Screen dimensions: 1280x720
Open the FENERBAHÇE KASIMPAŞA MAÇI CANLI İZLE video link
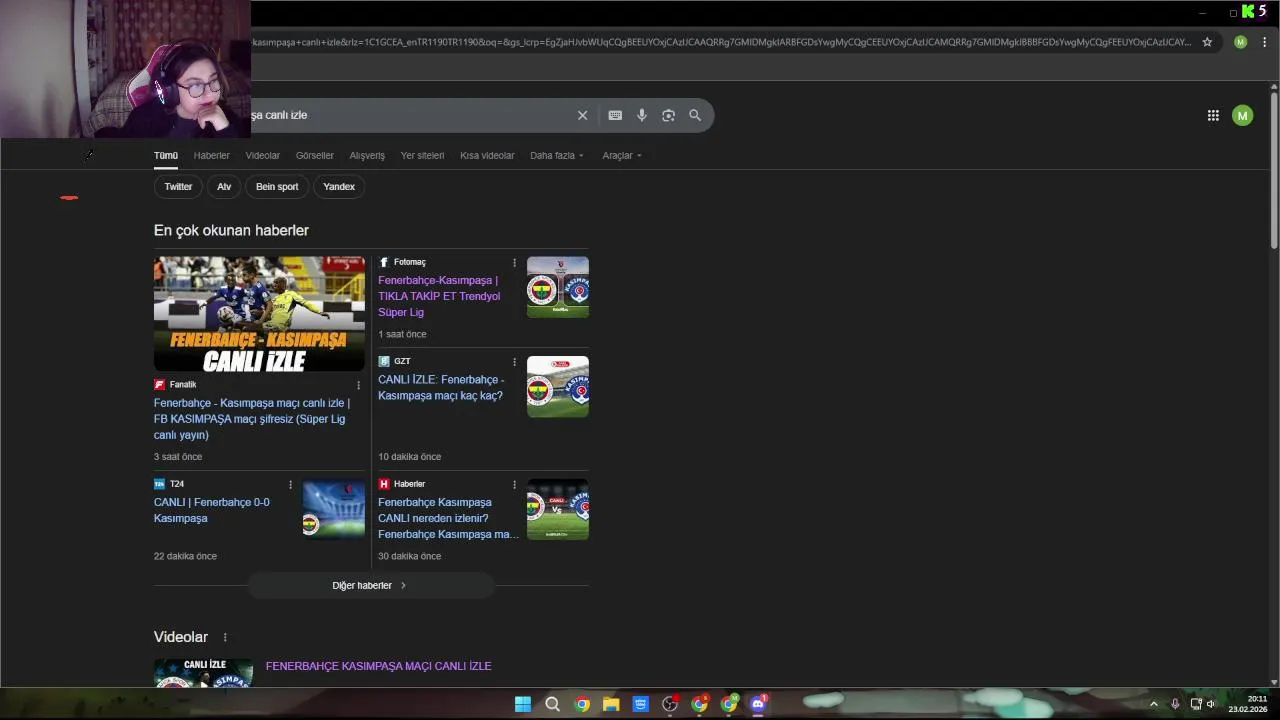[378, 666]
